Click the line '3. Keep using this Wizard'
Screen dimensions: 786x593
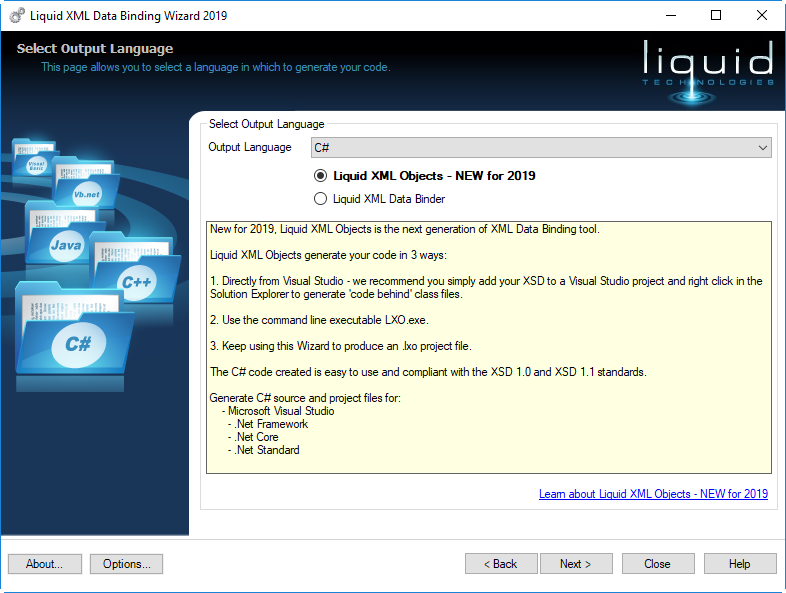(340, 346)
